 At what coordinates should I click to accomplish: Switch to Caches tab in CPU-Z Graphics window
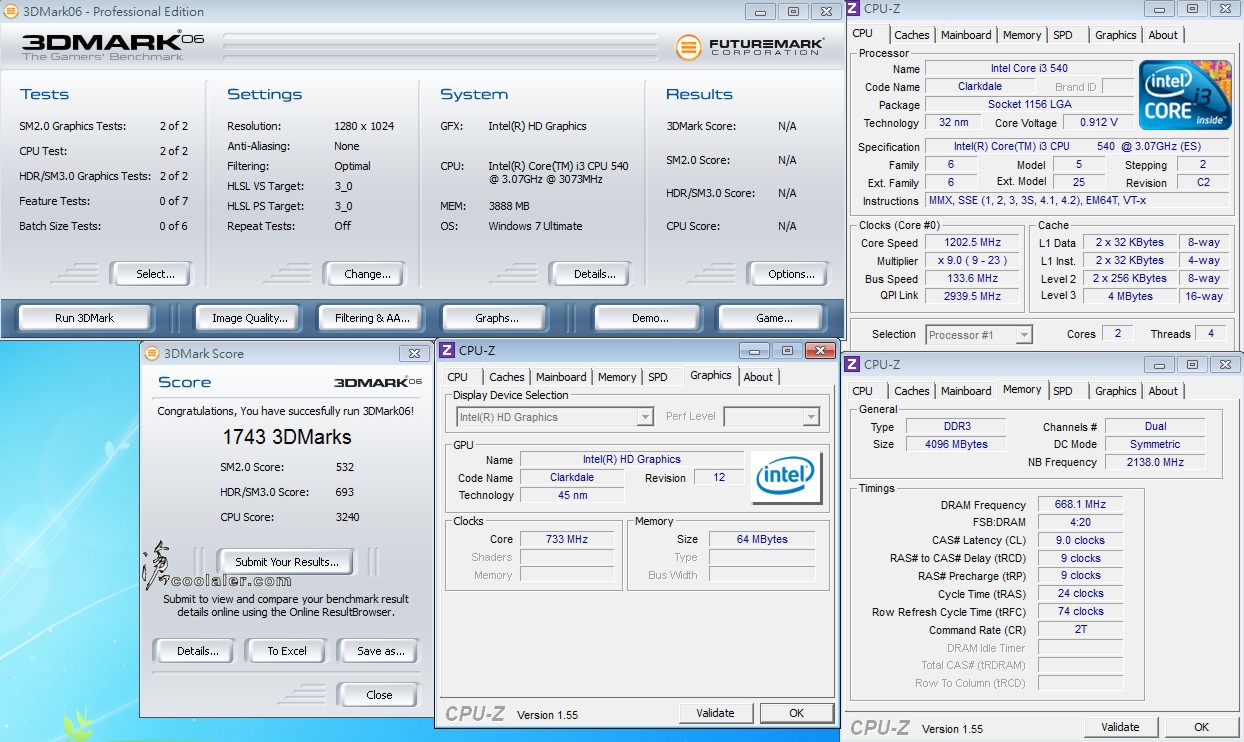pyautogui.click(x=507, y=377)
